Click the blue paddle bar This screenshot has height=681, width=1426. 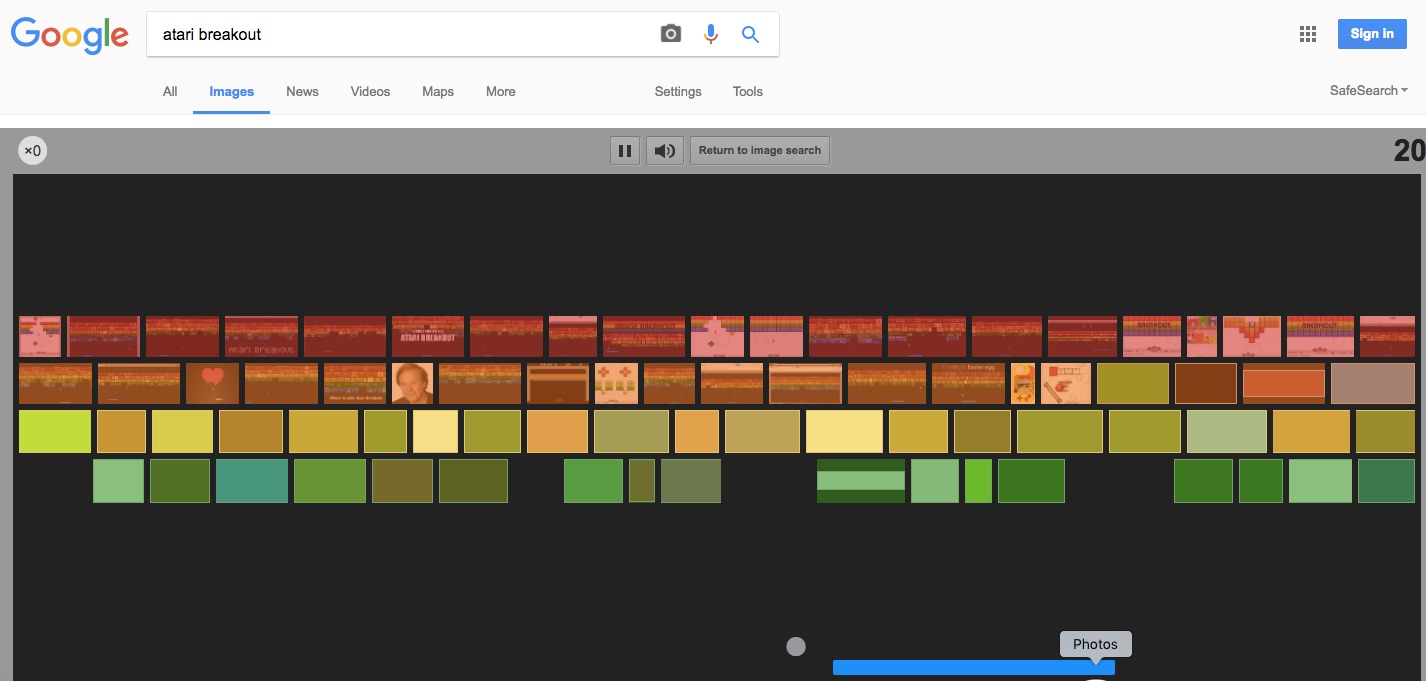973,667
